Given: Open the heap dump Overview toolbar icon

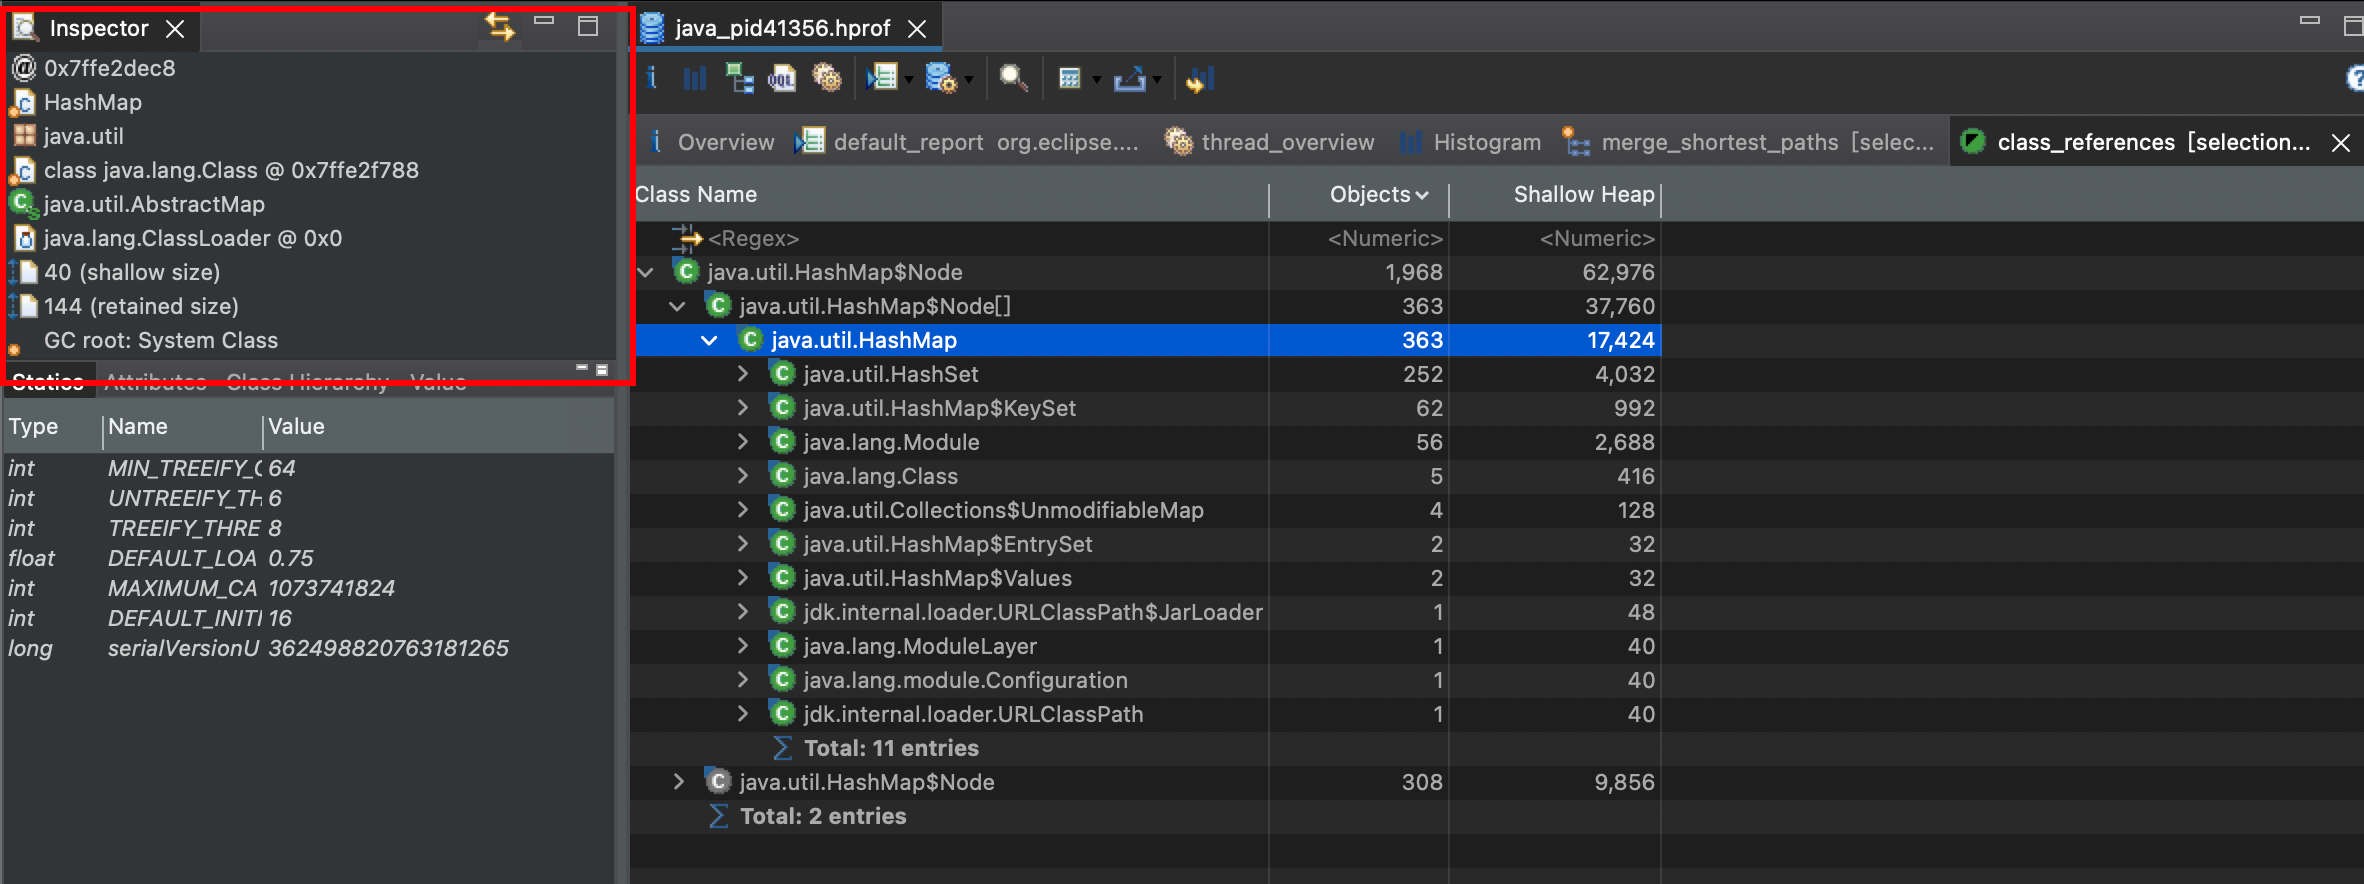Looking at the screenshot, I should [x=652, y=78].
